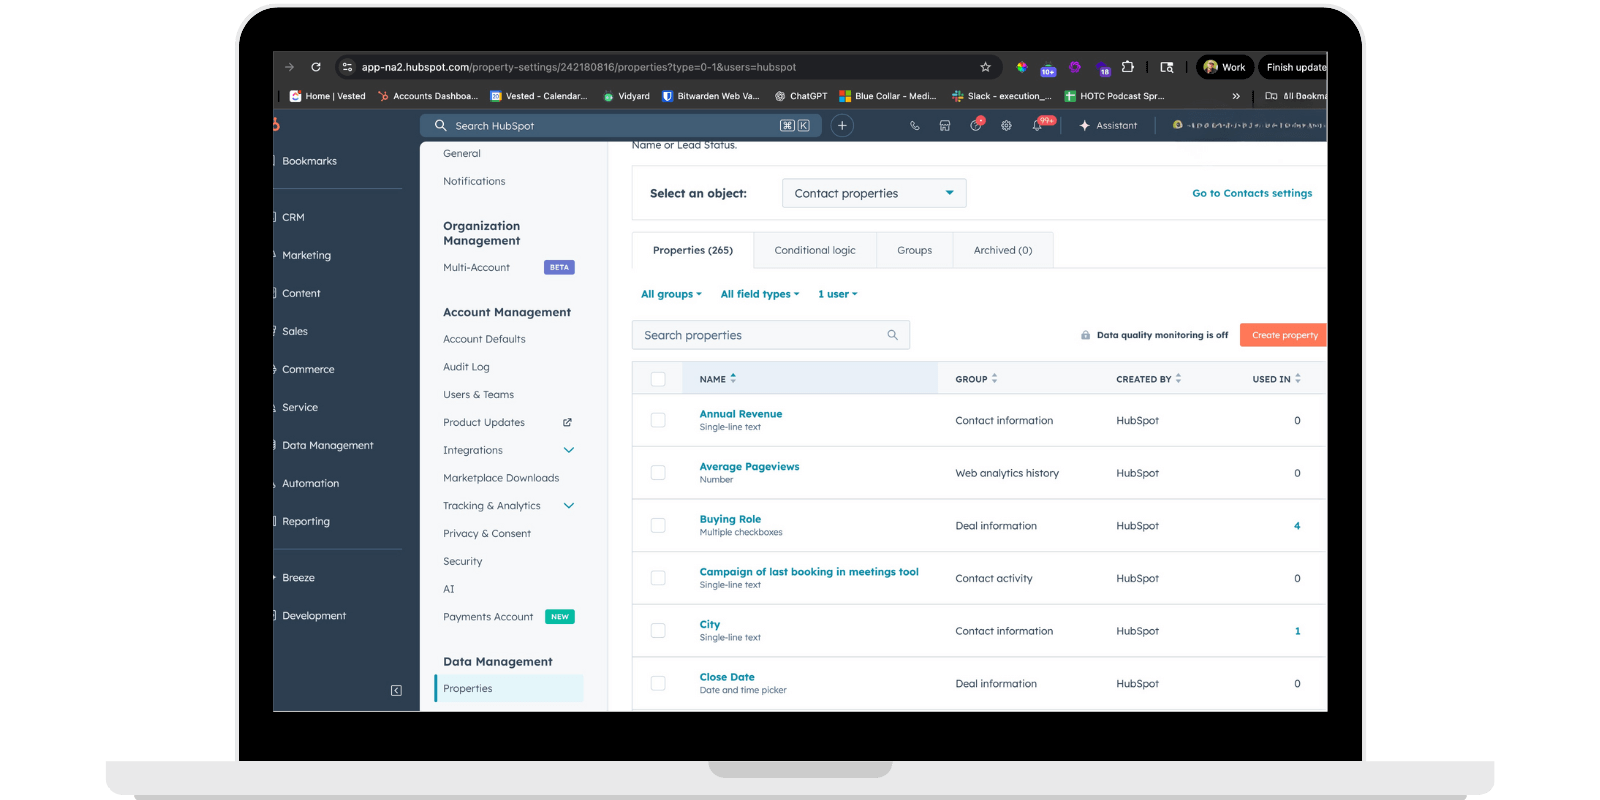1600x800 pixels.
Task: Expand the Integrations settings section
Action: click(568, 450)
